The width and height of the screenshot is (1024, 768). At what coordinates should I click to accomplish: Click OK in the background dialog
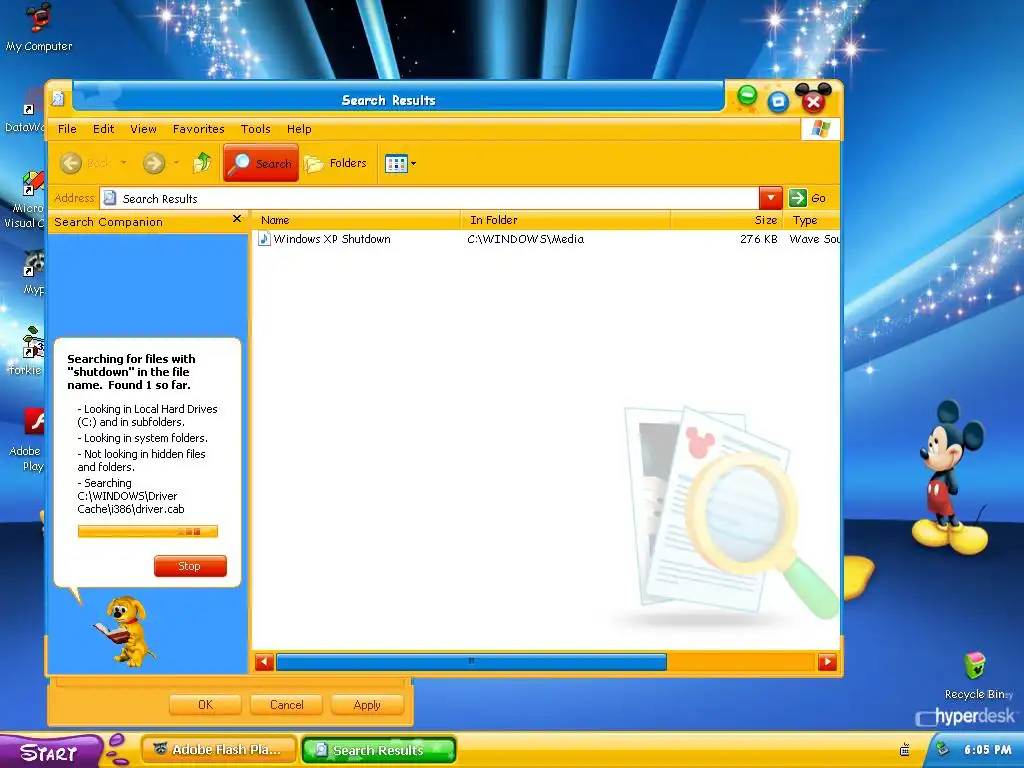[205, 705]
